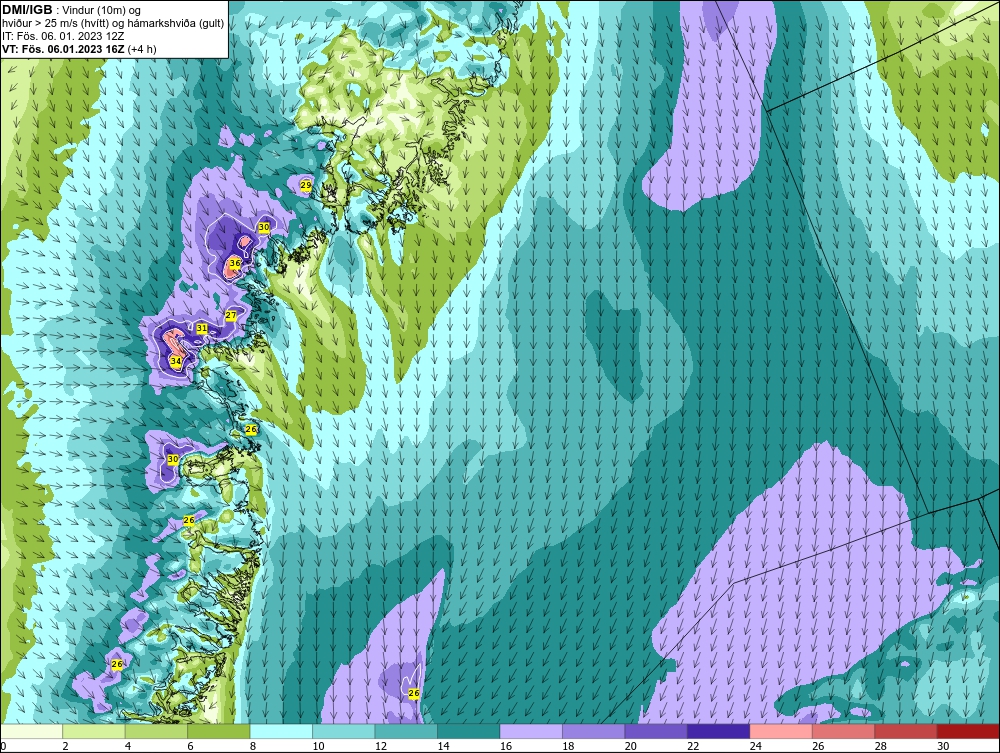Click the yellow gust label 29
This screenshot has width=1000, height=753.
pos(305,185)
